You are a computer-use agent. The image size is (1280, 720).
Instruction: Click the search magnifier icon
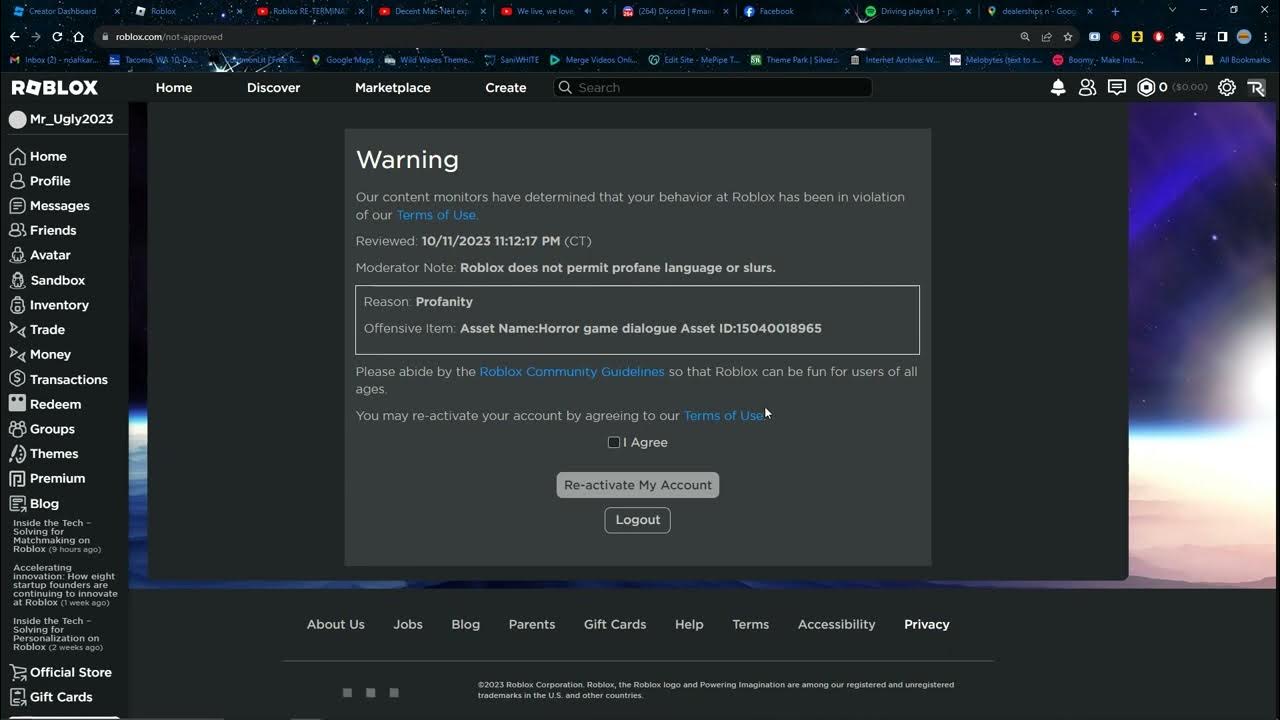click(565, 88)
